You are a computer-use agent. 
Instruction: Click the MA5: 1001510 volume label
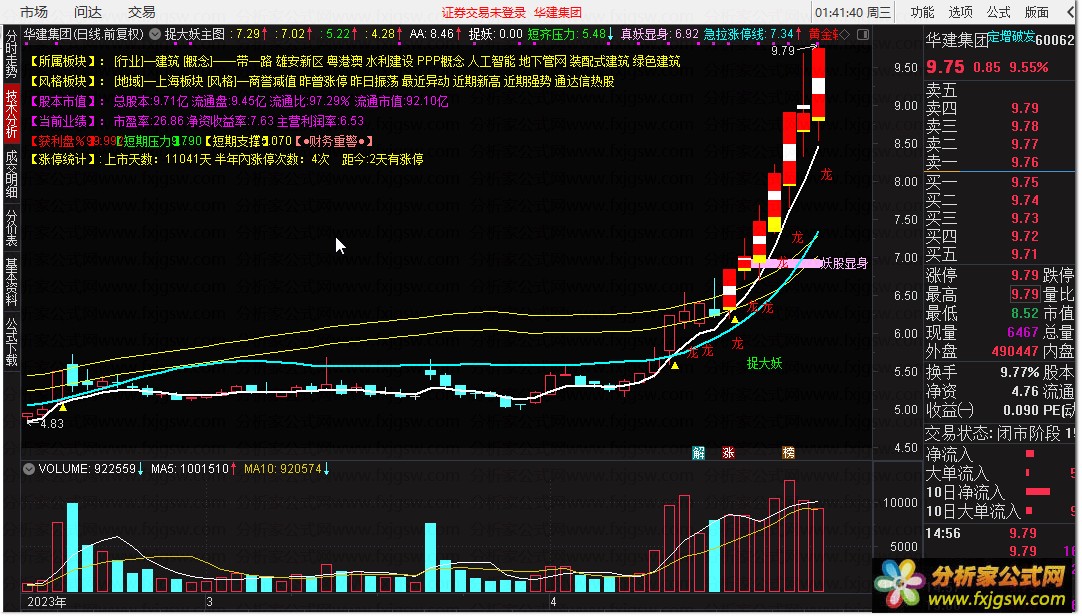[x=193, y=469]
